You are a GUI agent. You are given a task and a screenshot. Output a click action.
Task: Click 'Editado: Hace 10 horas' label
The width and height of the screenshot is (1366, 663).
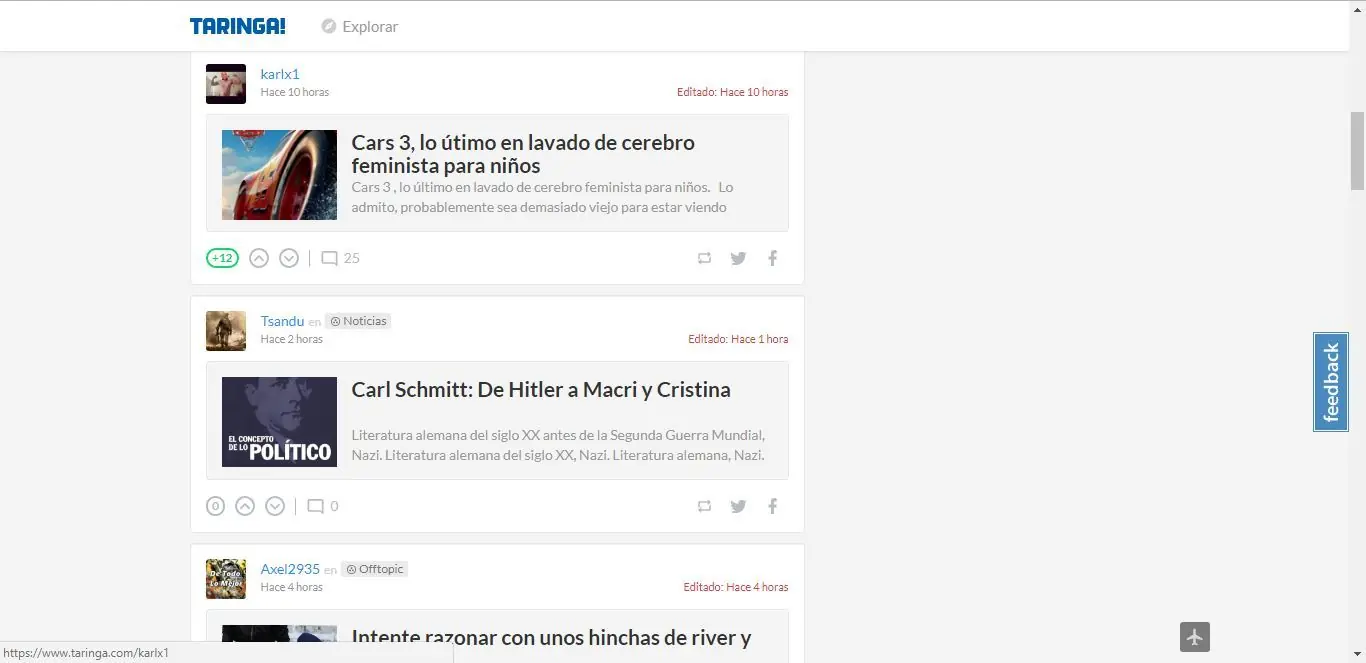tap(732, 92)
